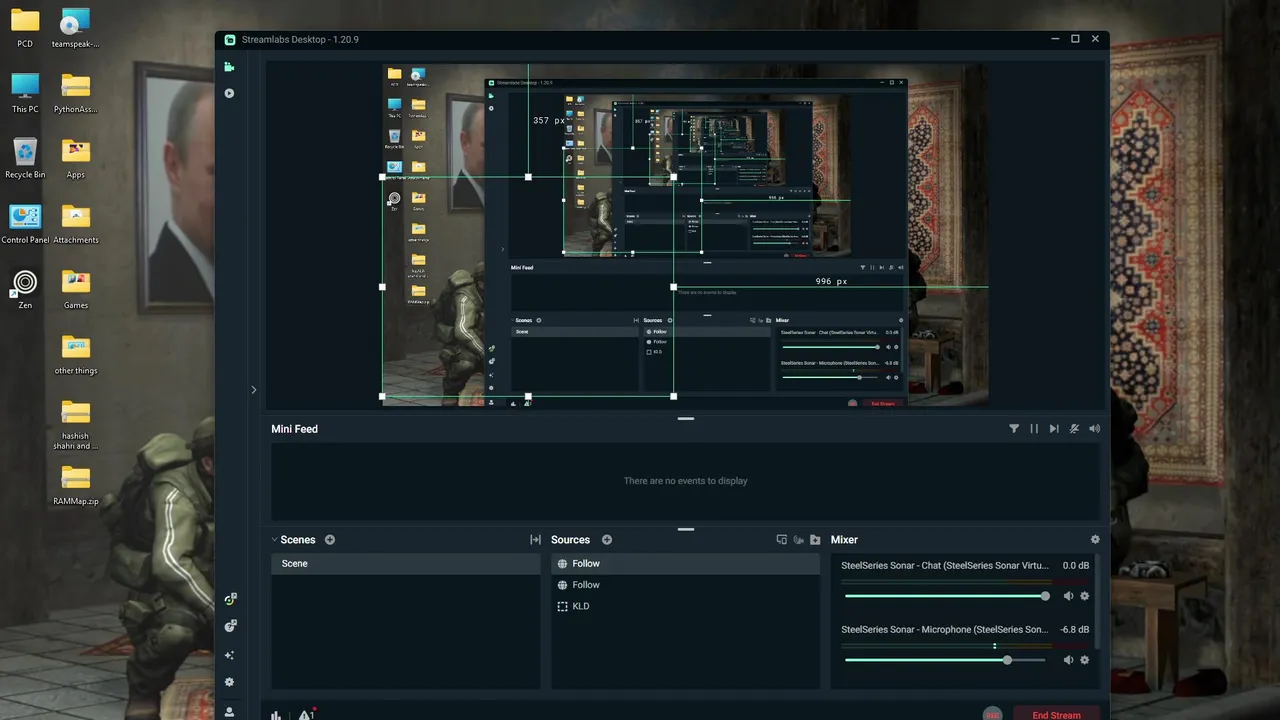Select the Apps folder on desktop
The height and width of the screenshot is (720, 1280).
tap(76, 158)
